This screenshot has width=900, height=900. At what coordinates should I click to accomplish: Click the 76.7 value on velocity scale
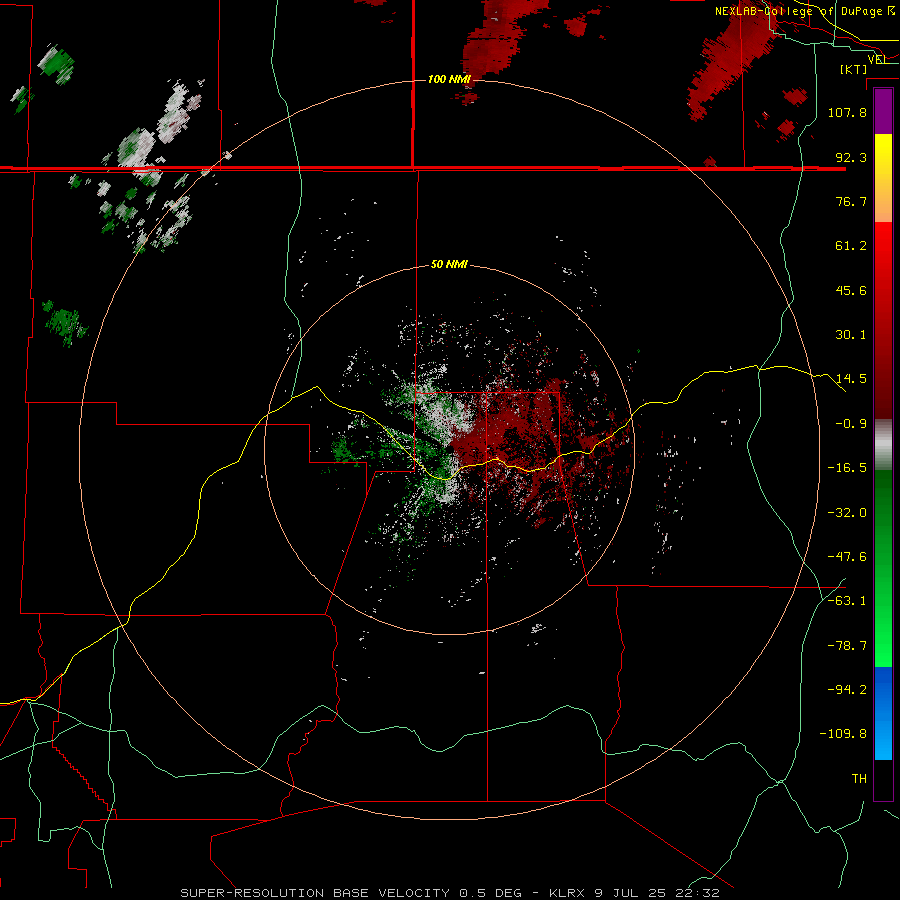[x=851, y=201]
